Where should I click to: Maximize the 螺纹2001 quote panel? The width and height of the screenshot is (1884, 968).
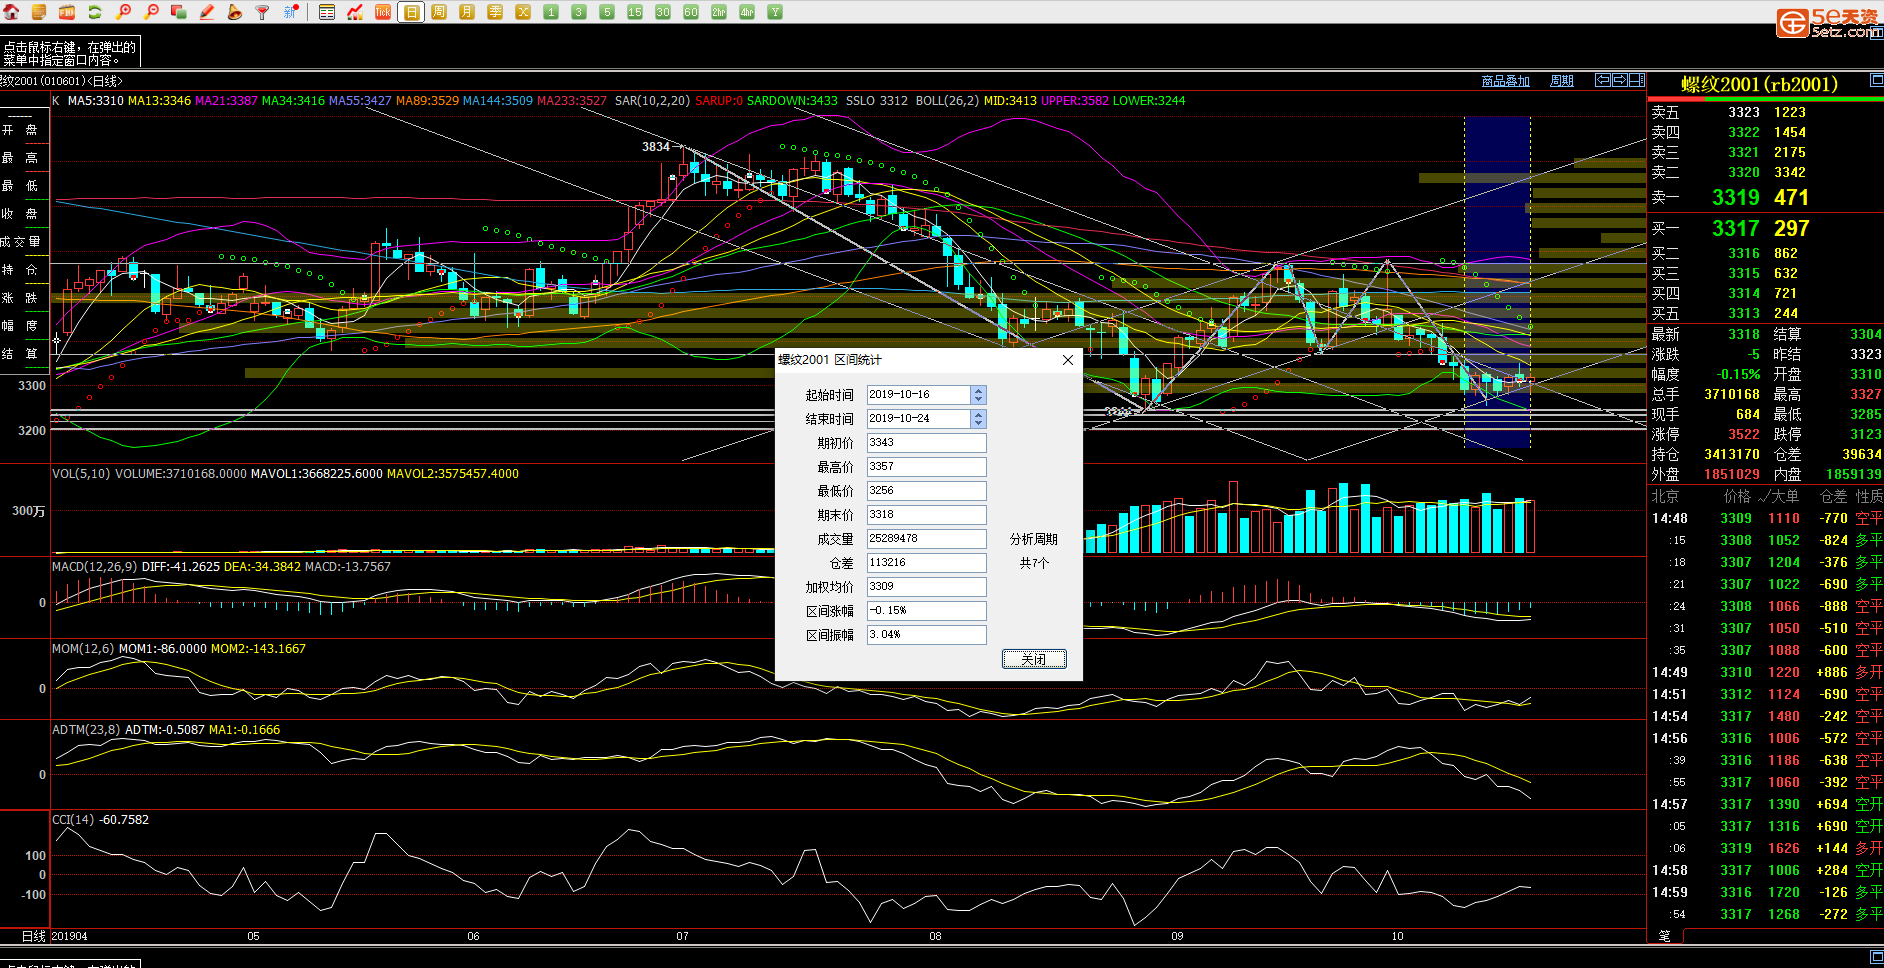tap(1876, 80)
